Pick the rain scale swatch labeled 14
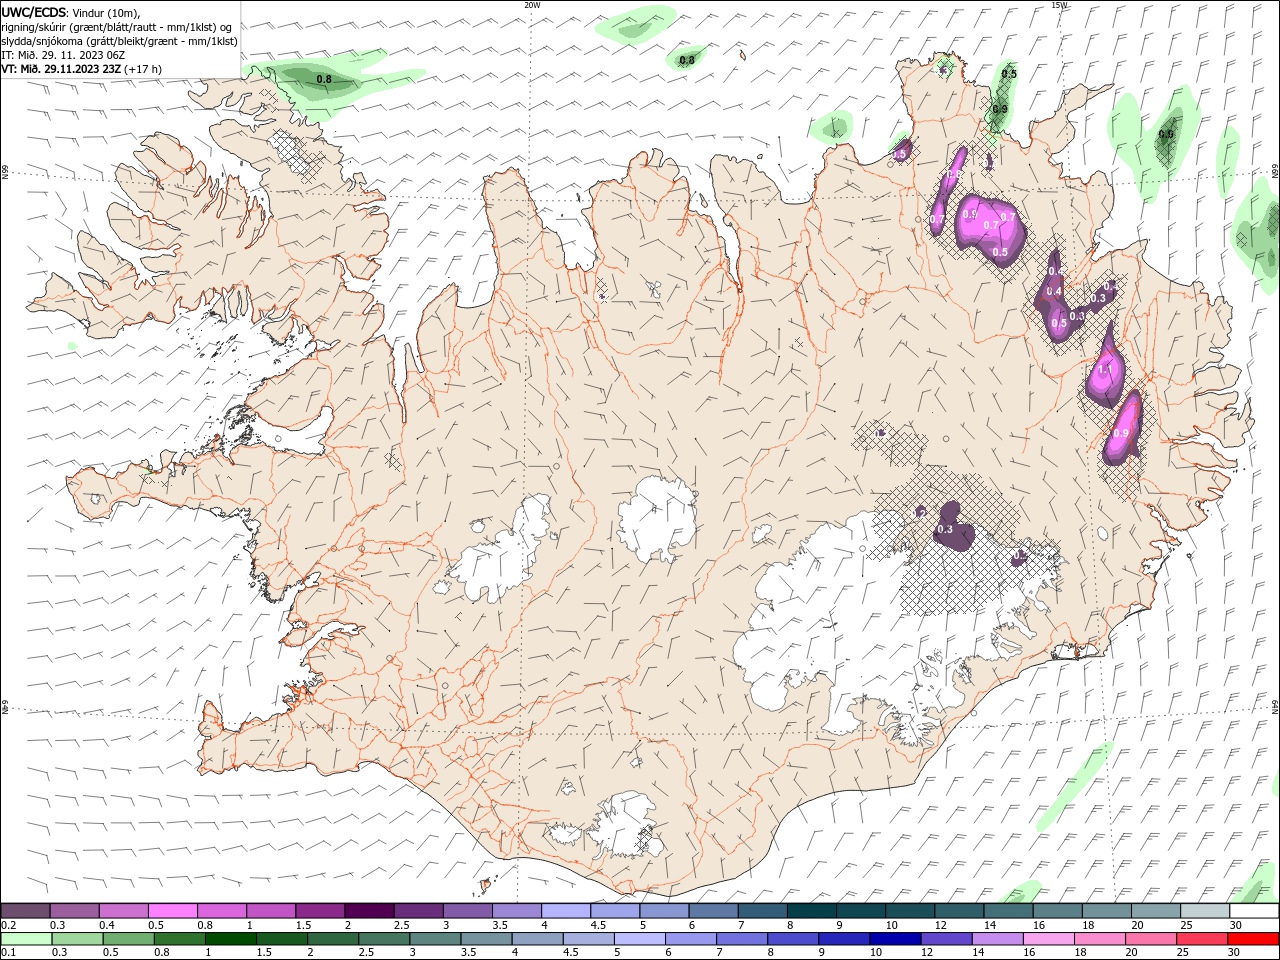This screenshot has width=1280, height=960. (x=997, y=939)
